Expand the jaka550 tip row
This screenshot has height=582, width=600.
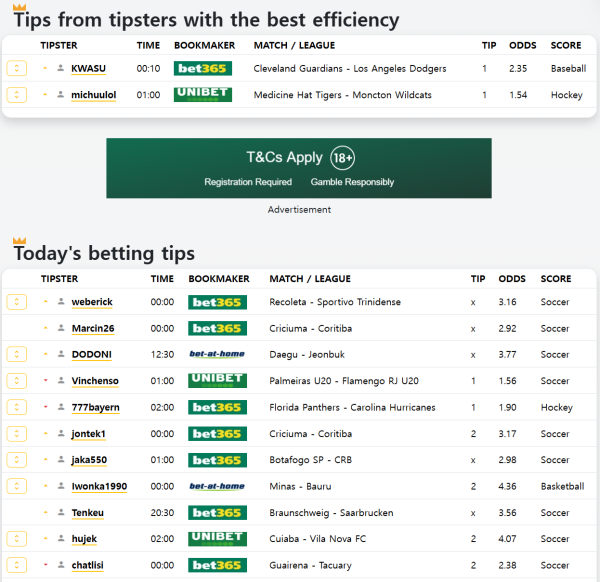click(16, 460)
